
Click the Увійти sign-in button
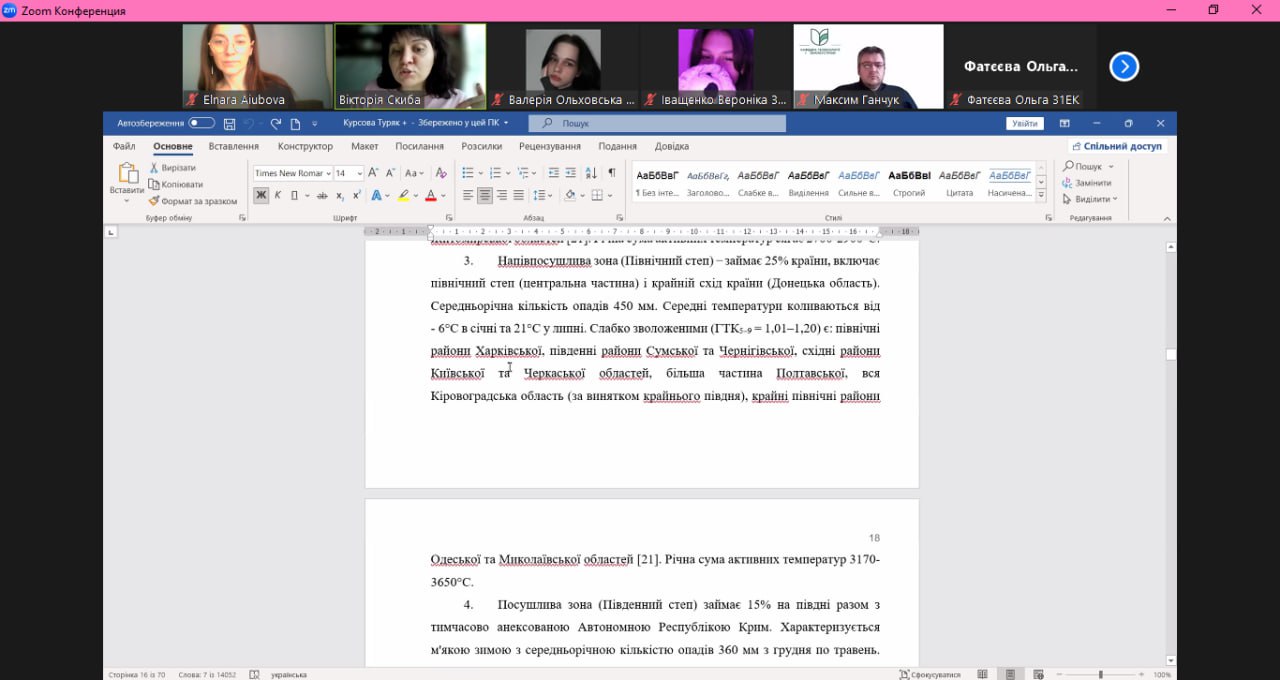[1024, 124]
